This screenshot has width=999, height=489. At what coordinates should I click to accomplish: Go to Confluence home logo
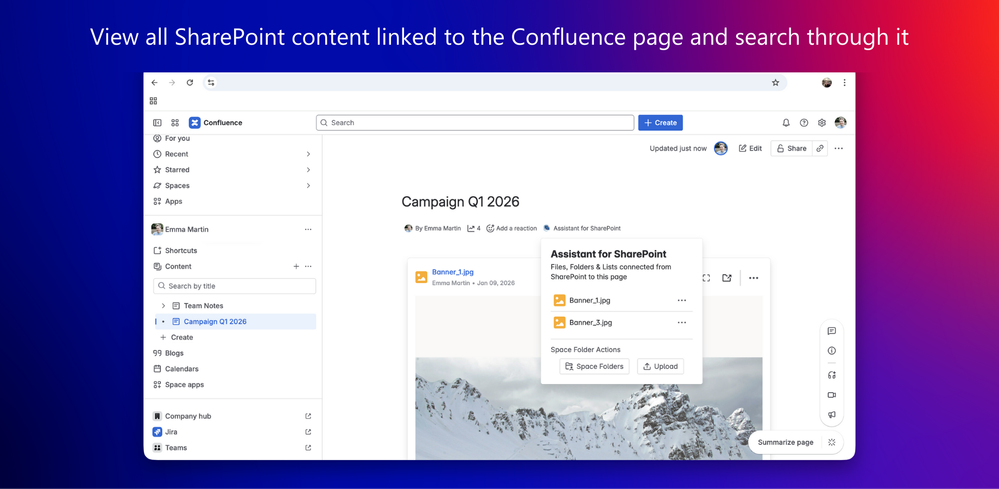pyautogui.click(x=216, y=123)
